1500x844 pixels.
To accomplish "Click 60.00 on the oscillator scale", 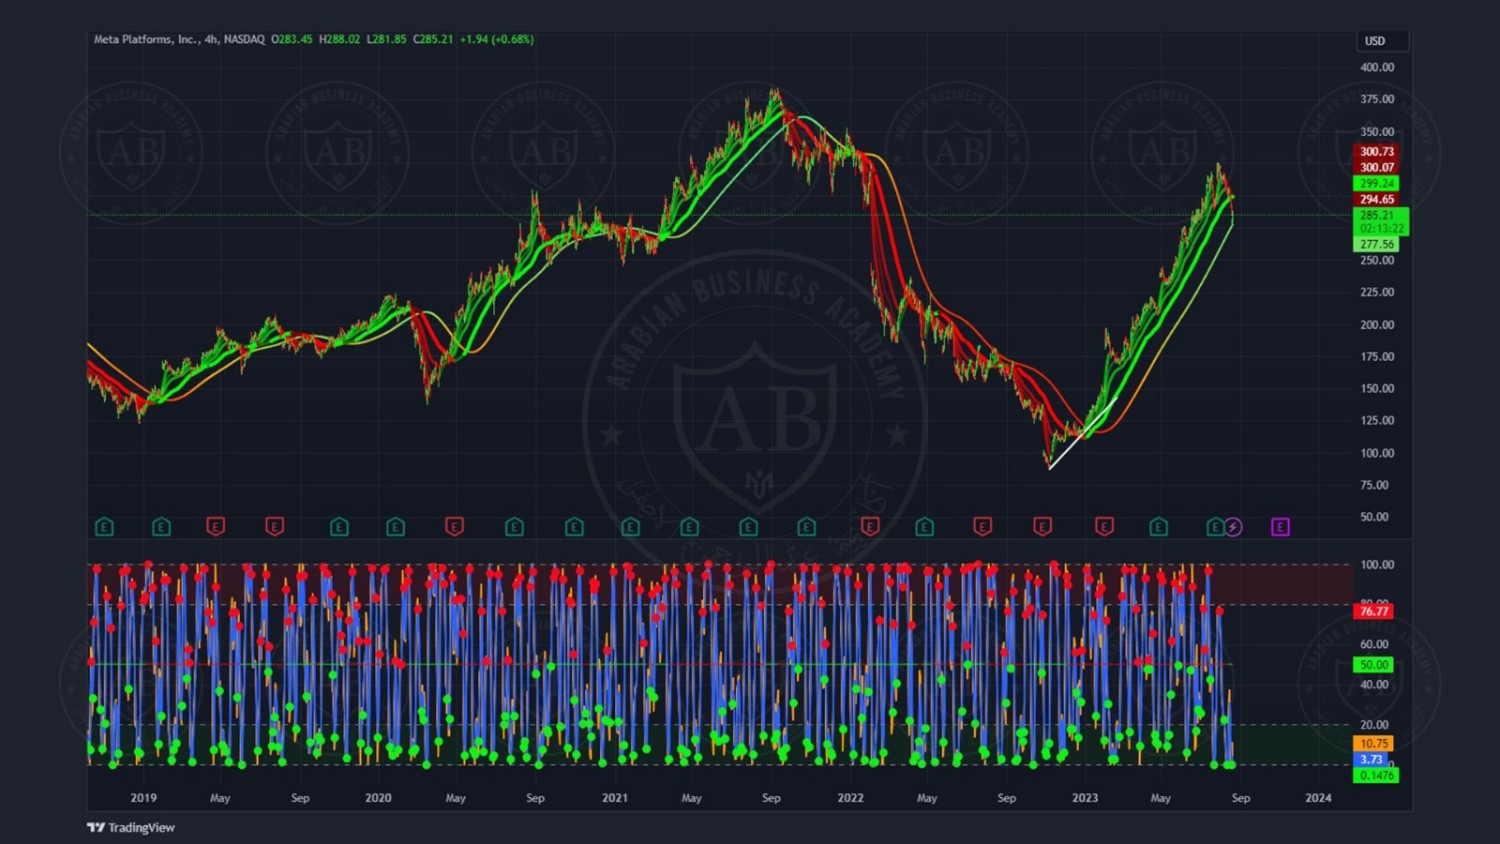I will [1374, 644].
